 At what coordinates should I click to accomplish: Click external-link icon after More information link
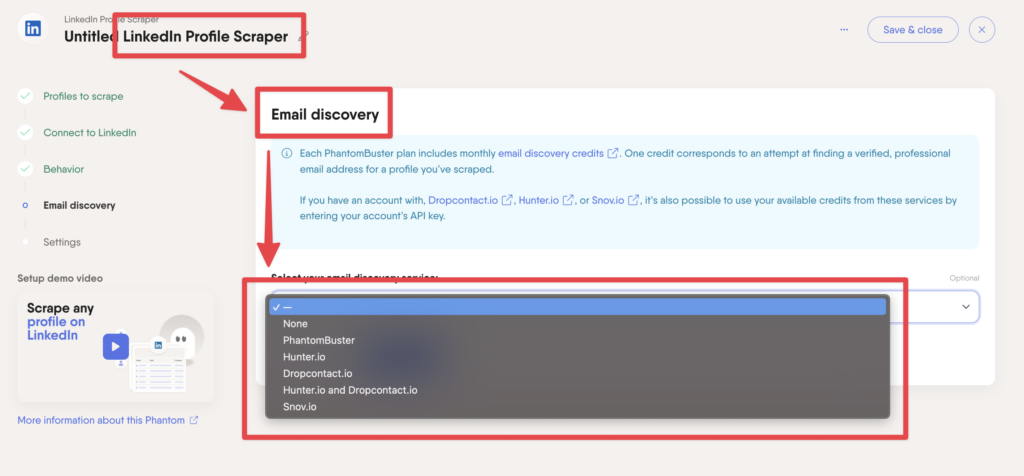[194, 420]
